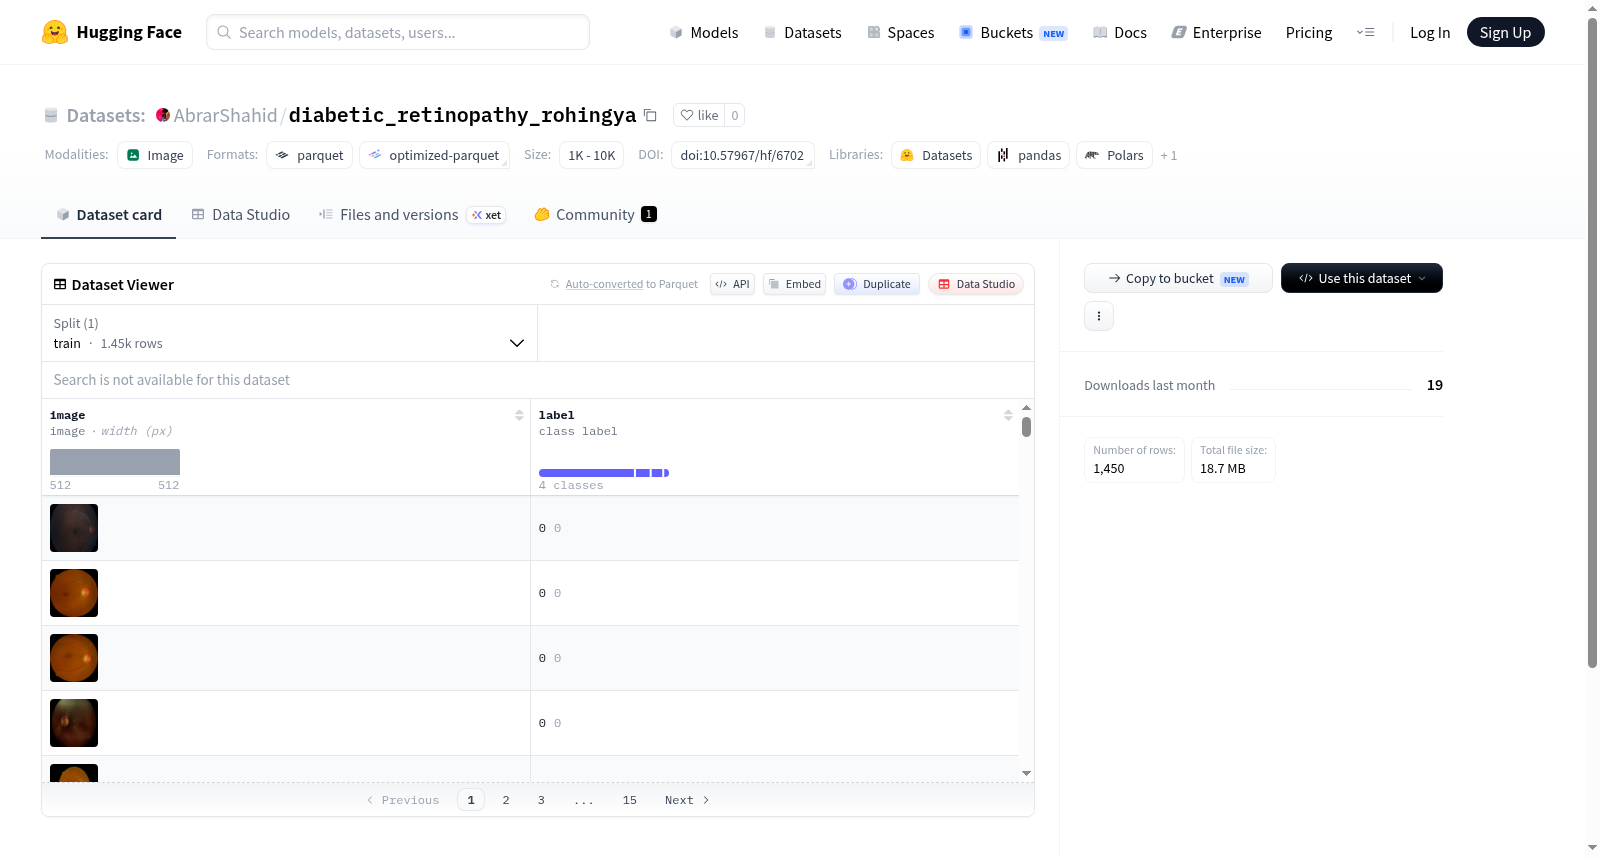
Task: Go to Next page of rows
Action: click(687, 800)
